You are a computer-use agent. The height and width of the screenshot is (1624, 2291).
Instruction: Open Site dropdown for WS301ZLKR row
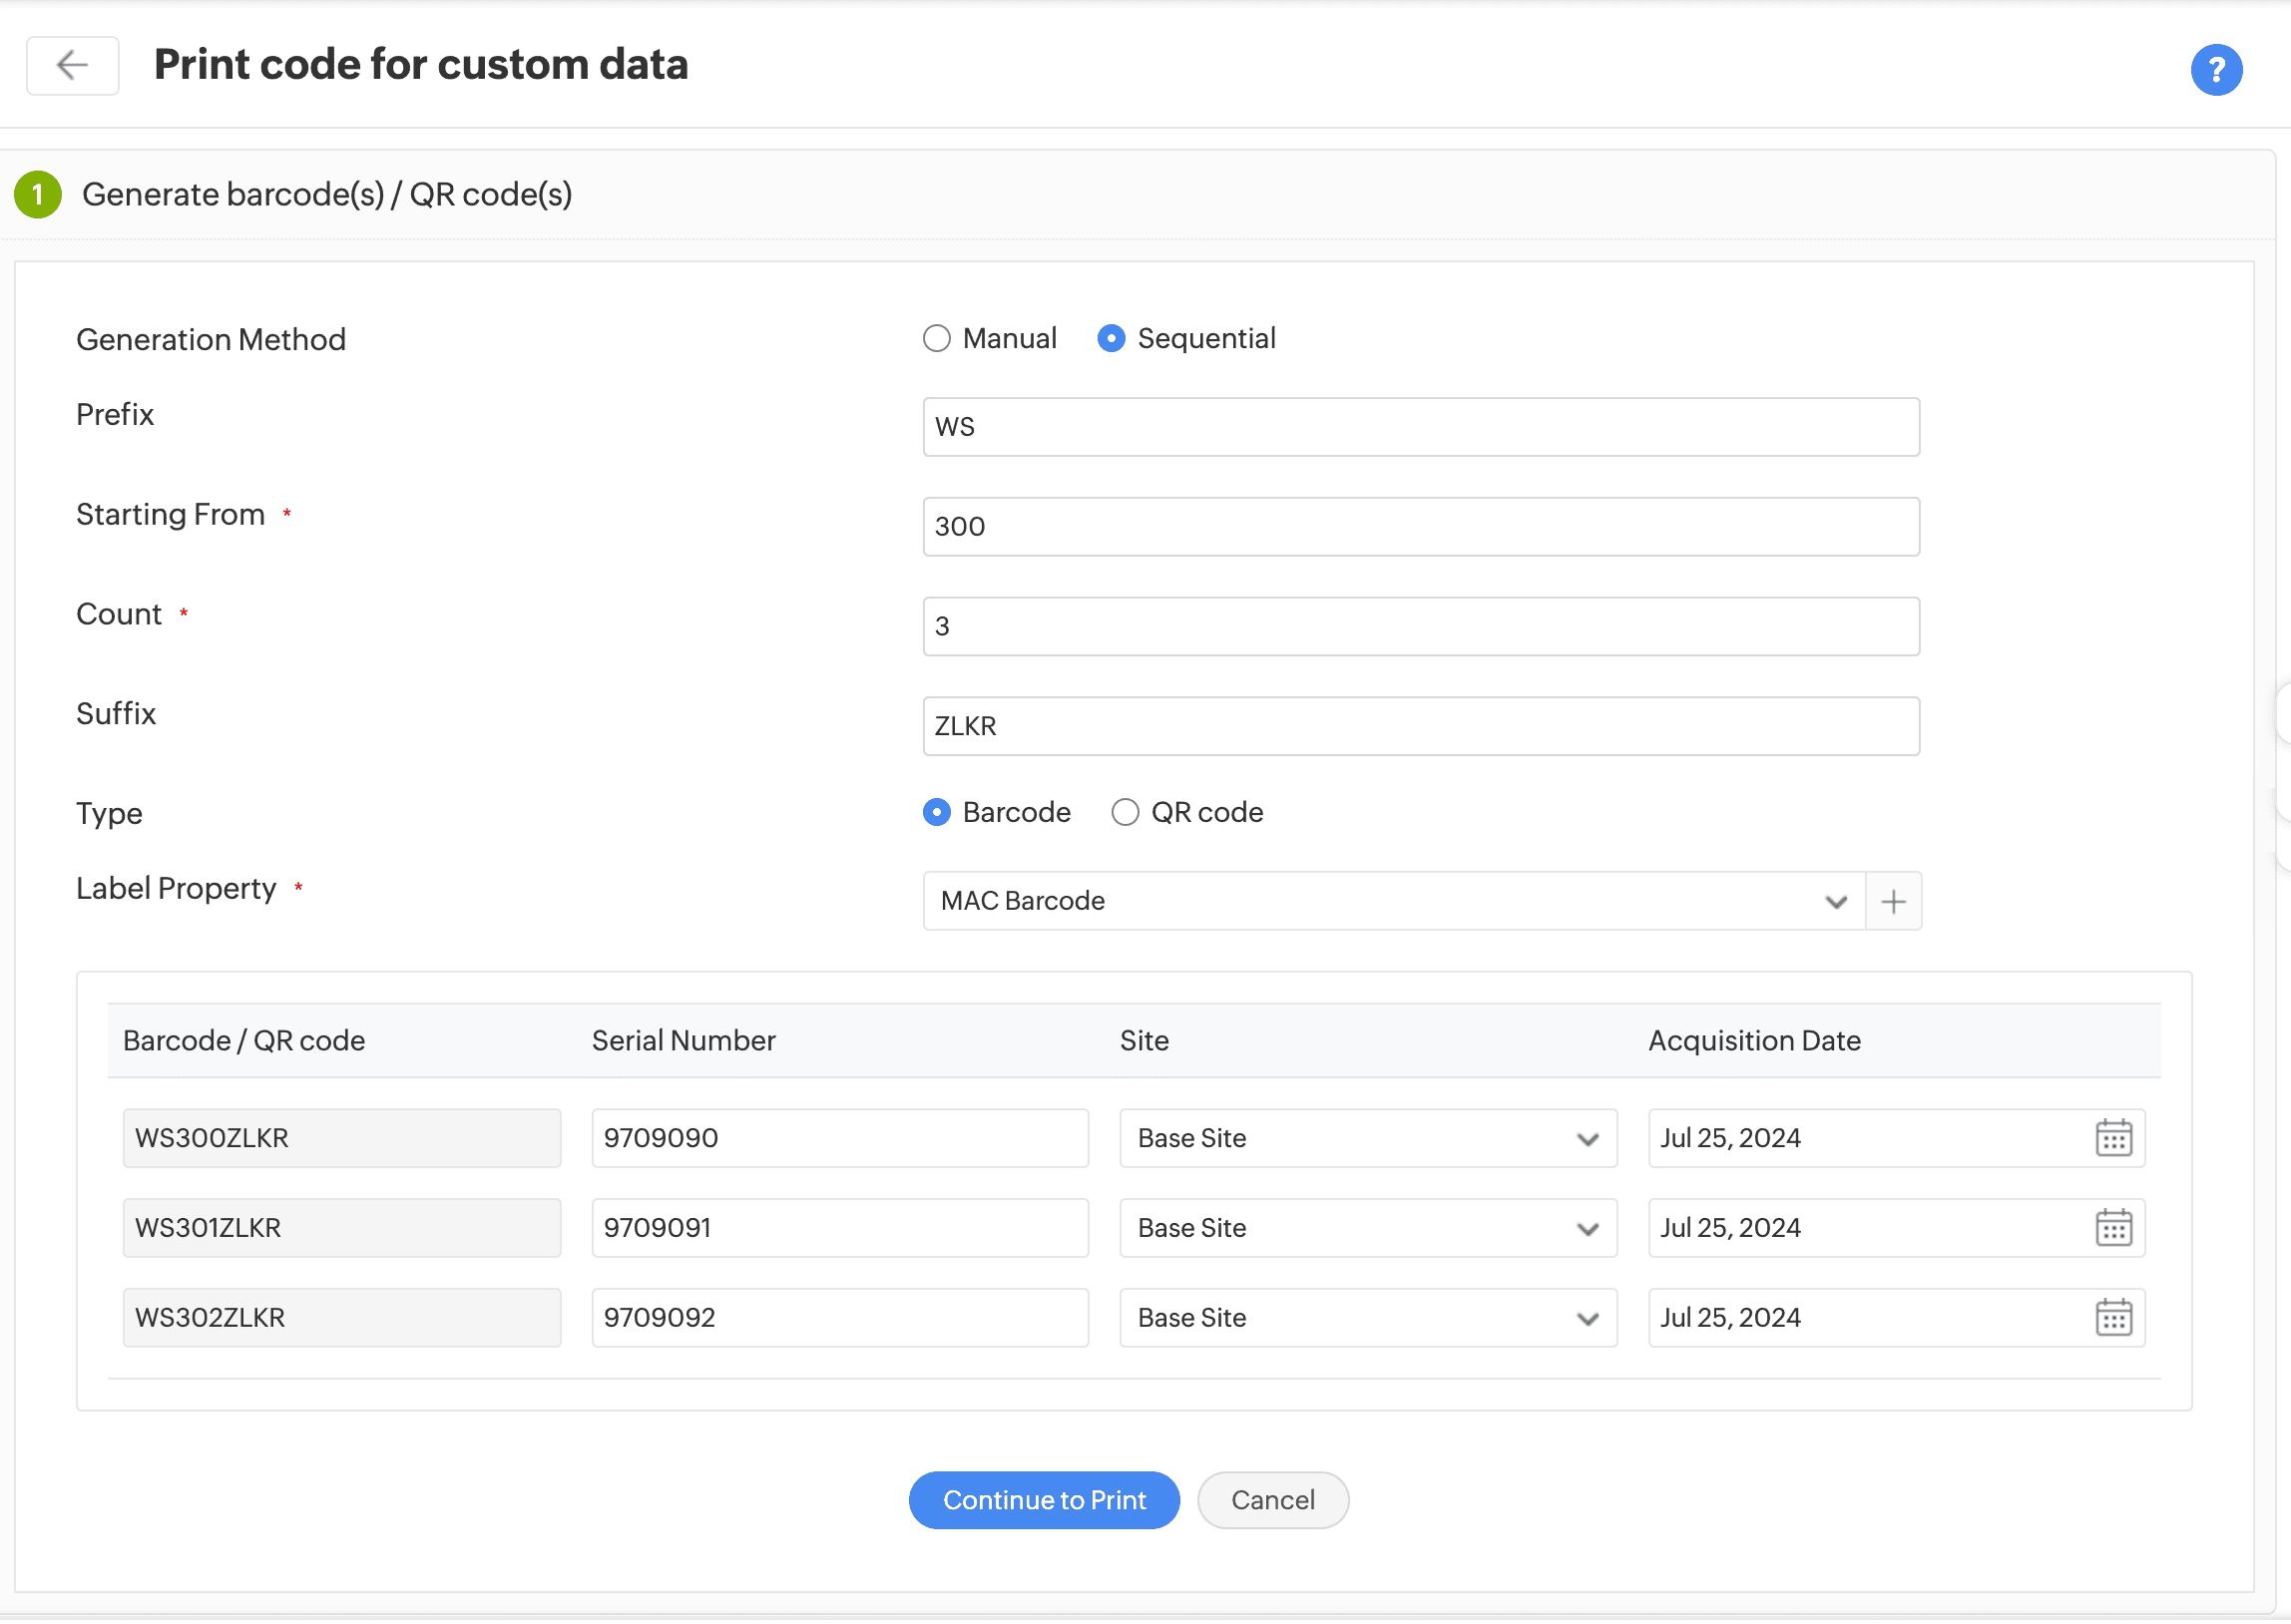1366,1228
